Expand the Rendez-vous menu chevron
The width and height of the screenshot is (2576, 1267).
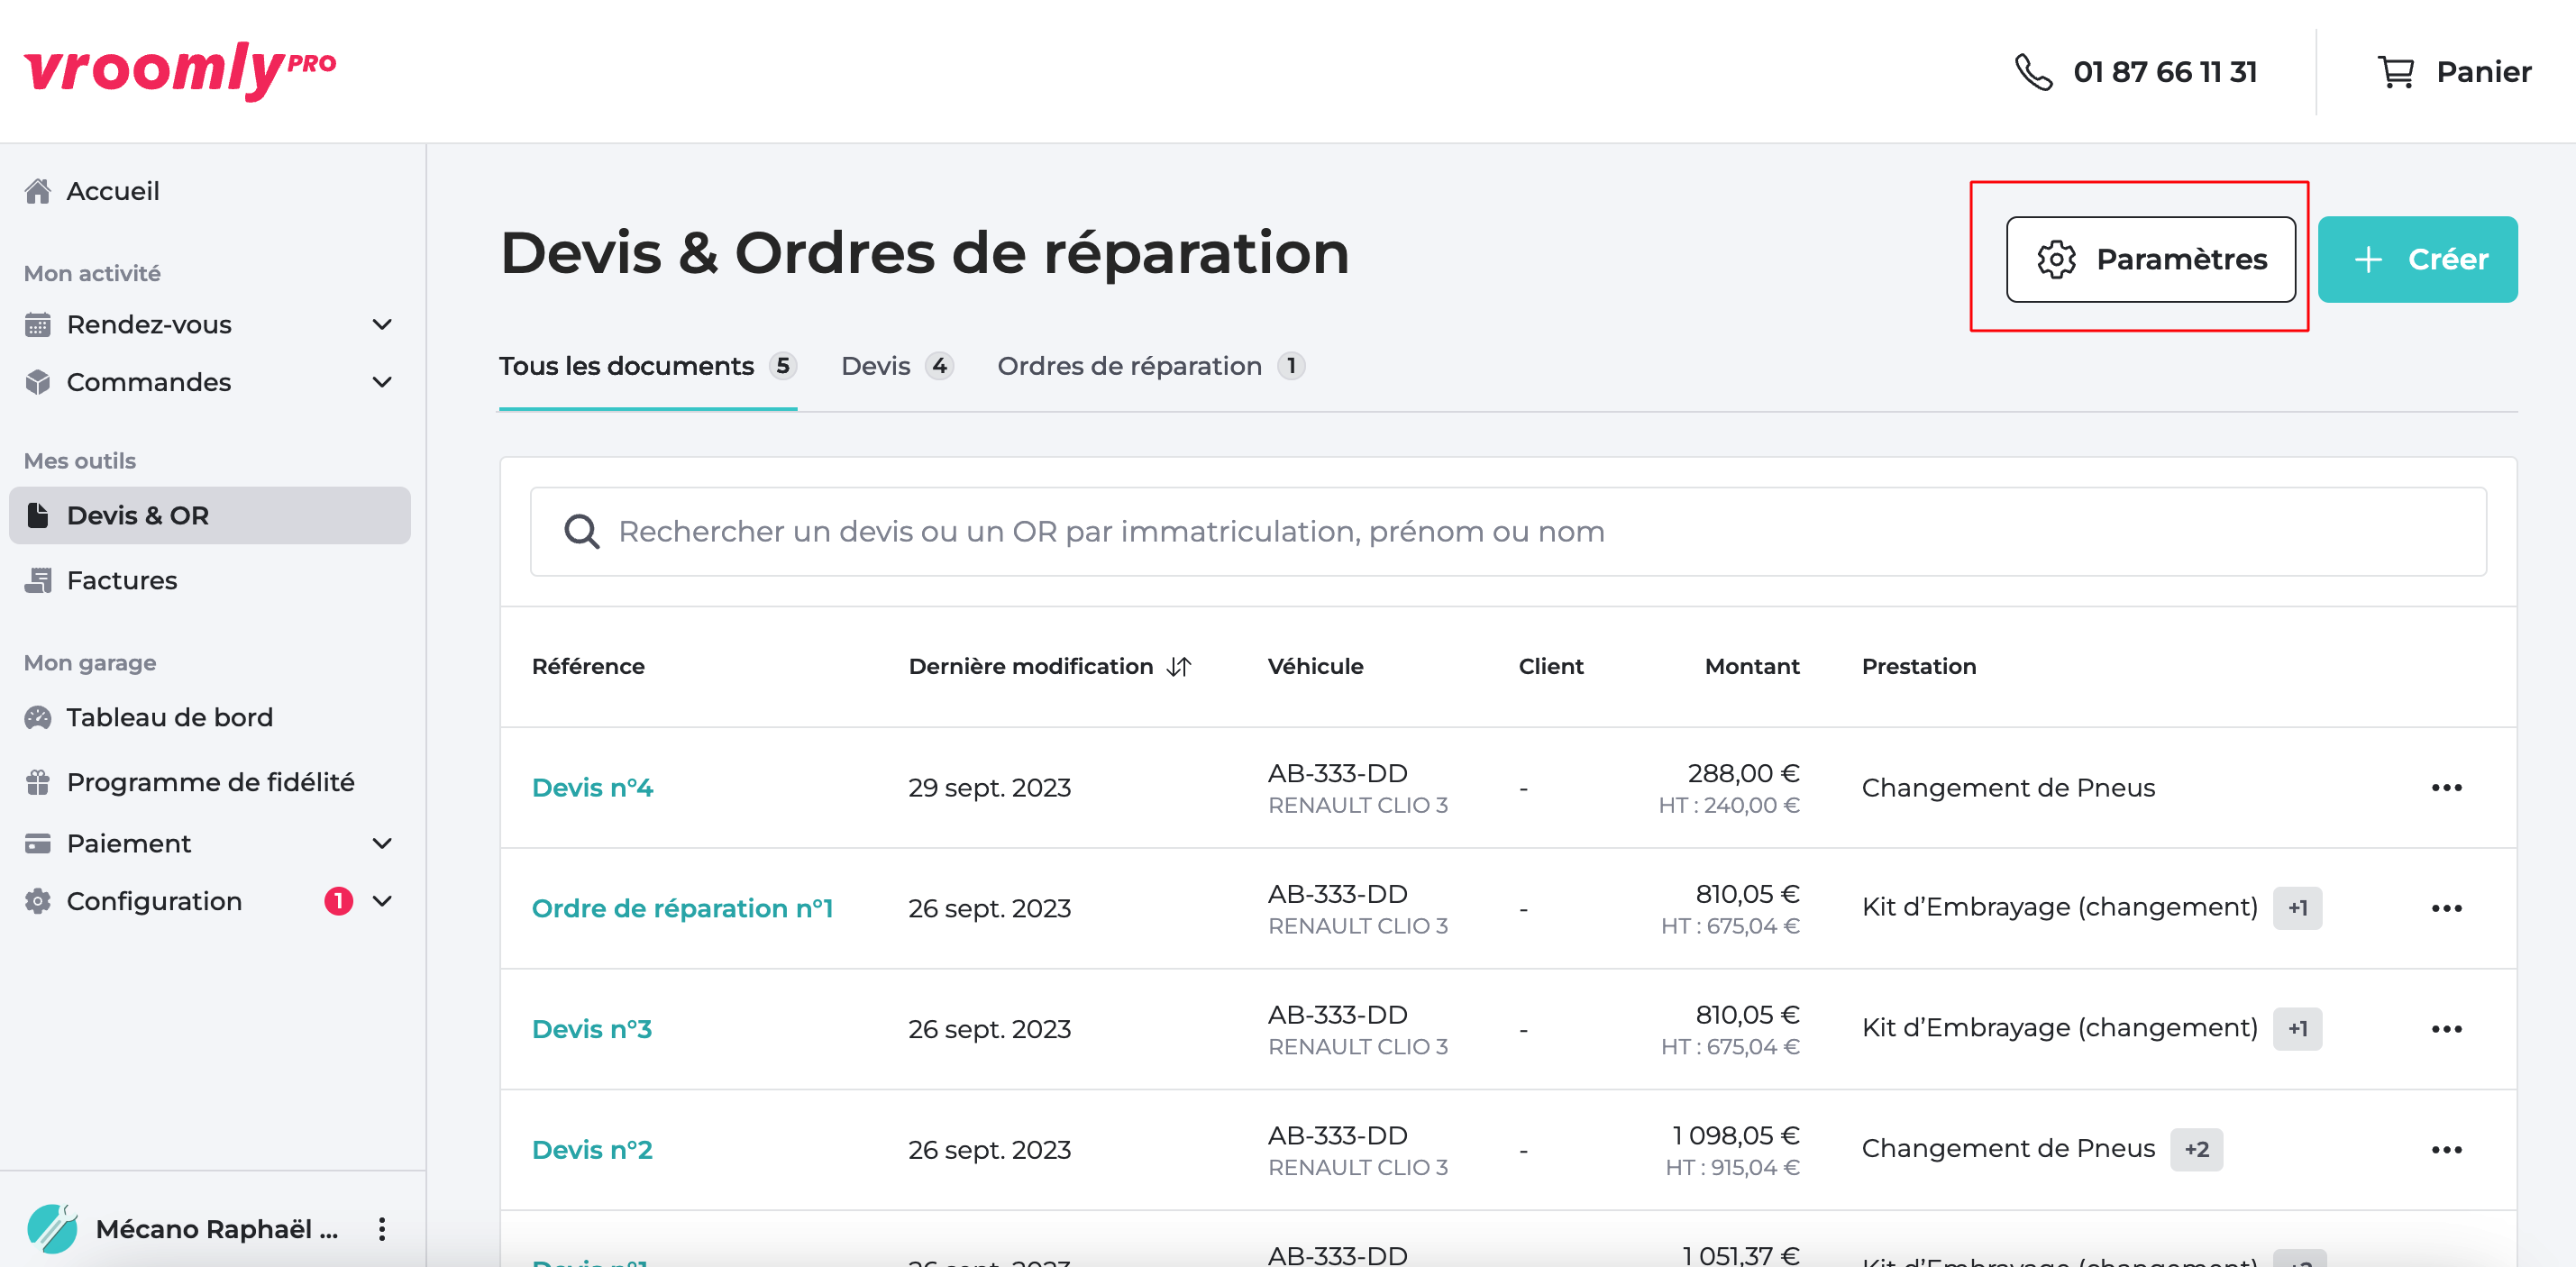pos(382,325)
